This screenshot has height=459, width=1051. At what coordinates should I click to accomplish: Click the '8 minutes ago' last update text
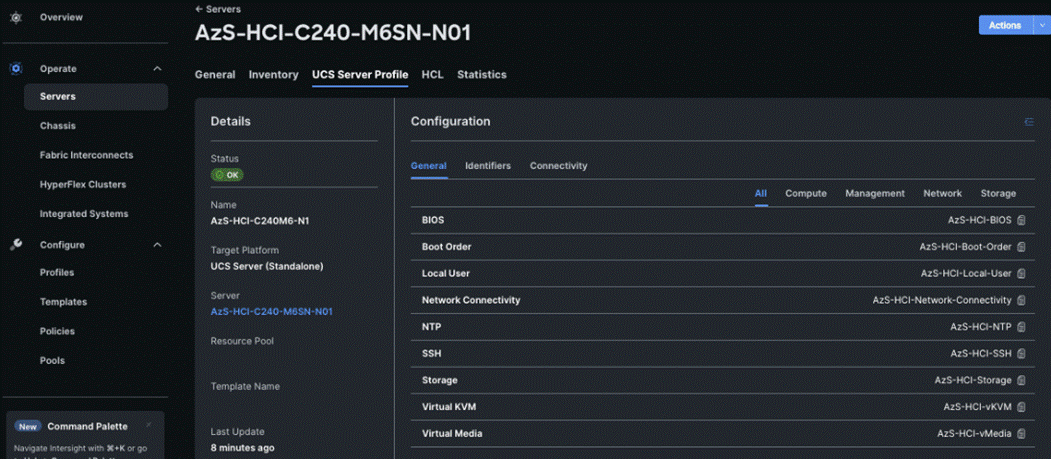coord(242,448)
